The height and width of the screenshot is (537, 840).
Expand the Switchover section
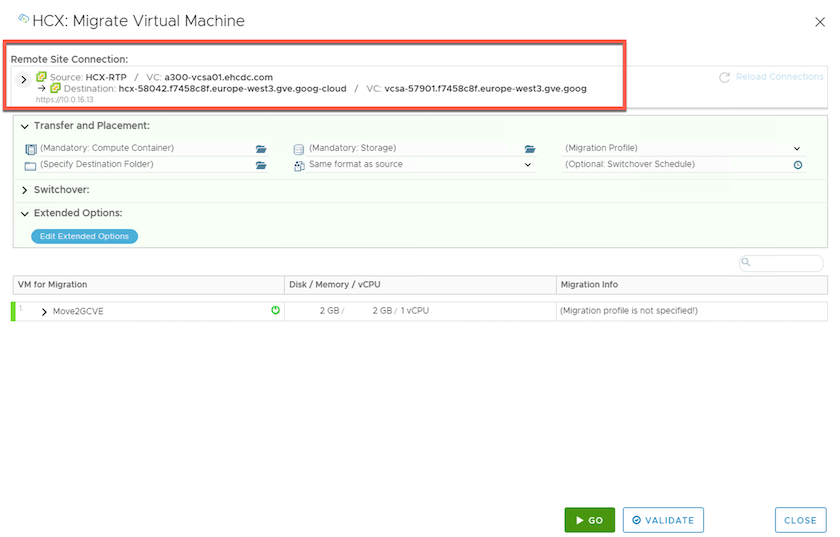pos(25,190)
